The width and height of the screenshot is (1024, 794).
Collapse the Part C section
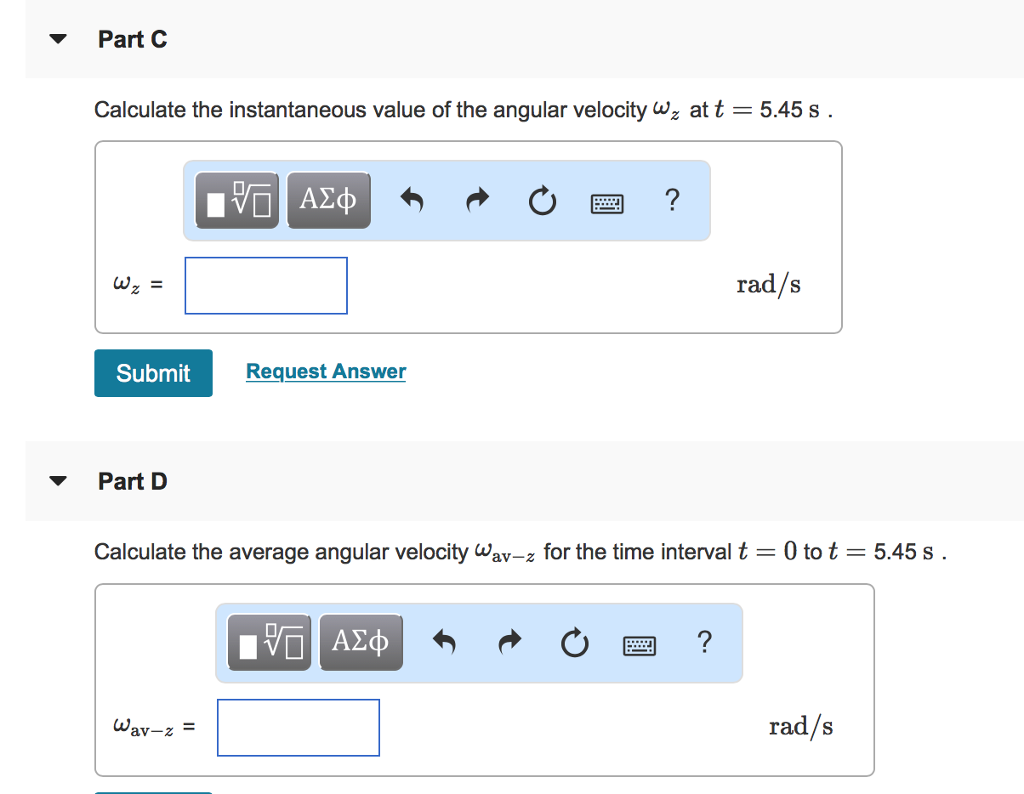[x=58, y=38]
